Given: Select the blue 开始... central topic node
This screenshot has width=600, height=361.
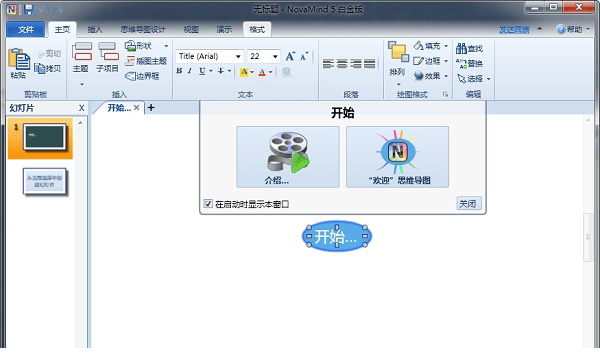Looking at the screenshot, I should point(337,236).
